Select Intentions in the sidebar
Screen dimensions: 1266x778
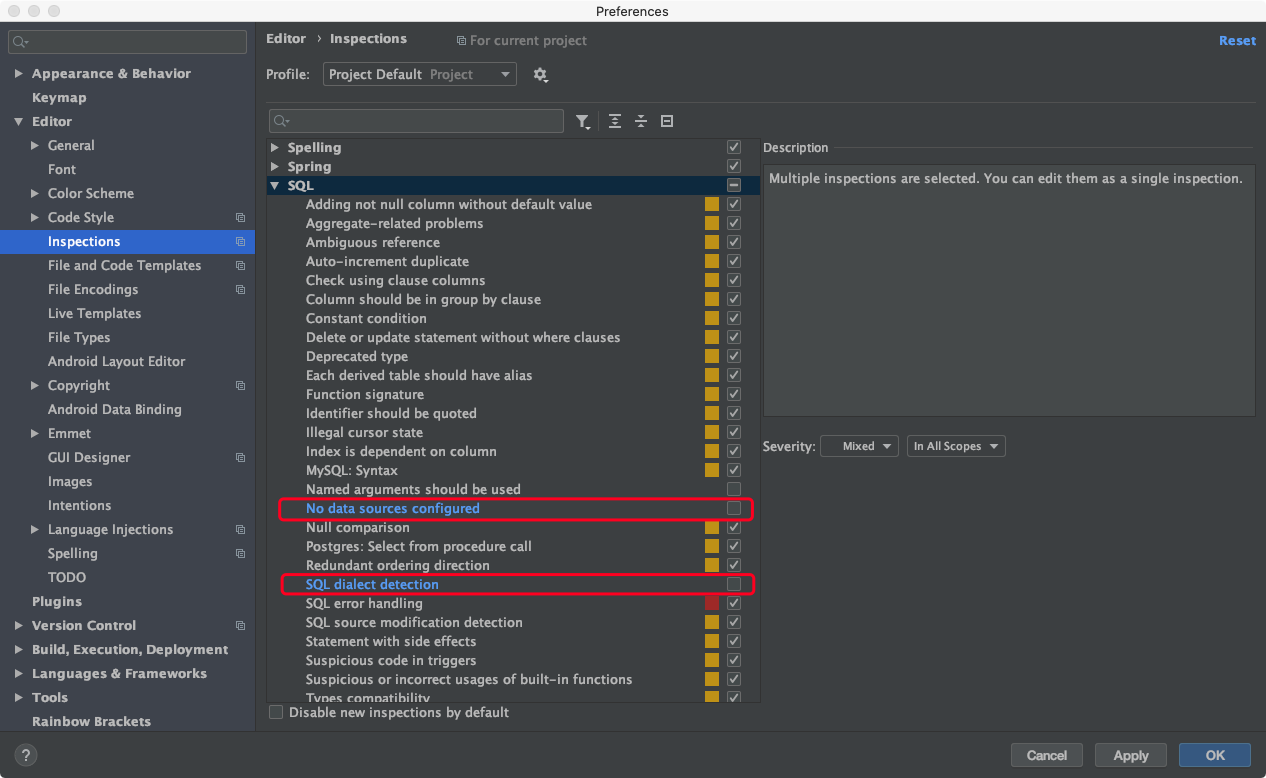click(x=79, y=506)
